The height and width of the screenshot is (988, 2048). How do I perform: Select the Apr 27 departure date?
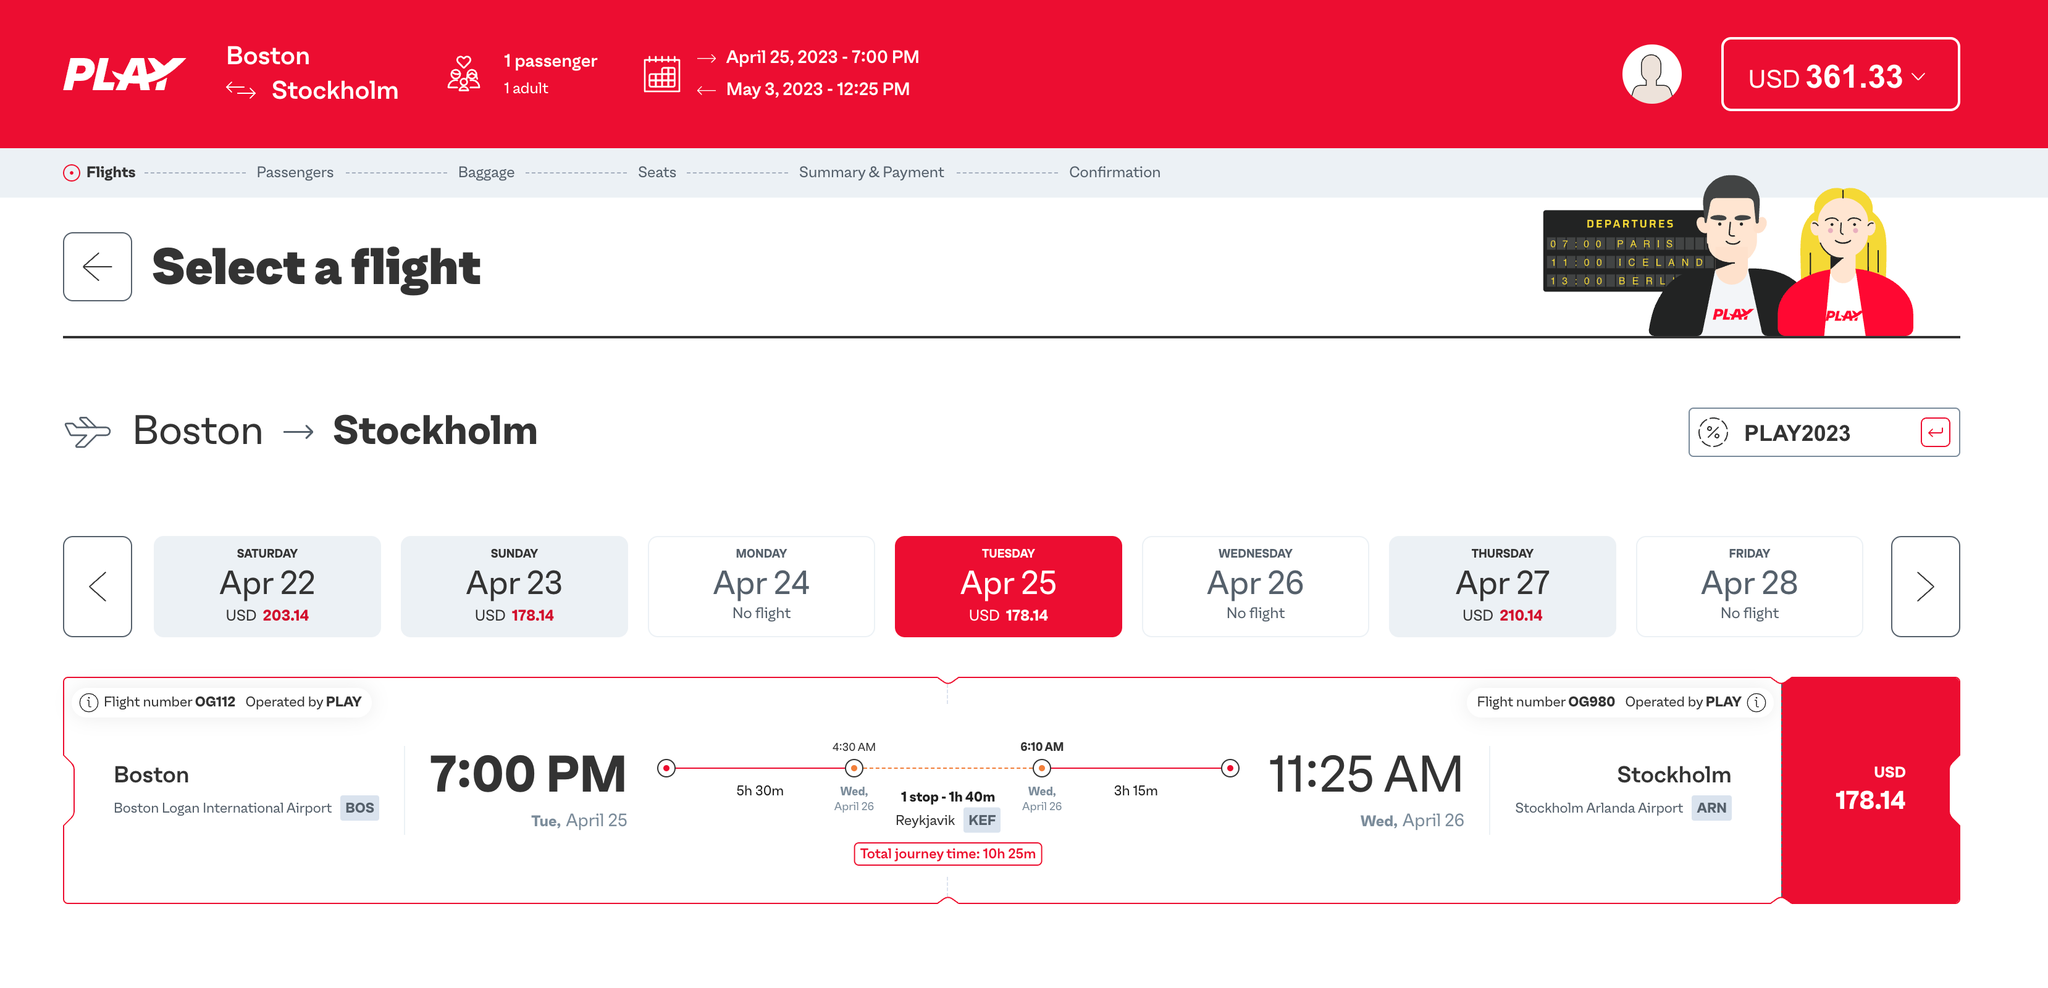(1502, 586)
